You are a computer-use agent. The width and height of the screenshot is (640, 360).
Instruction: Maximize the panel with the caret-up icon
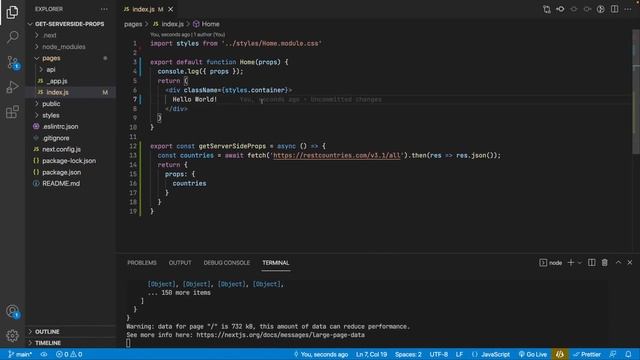(618, 262)
